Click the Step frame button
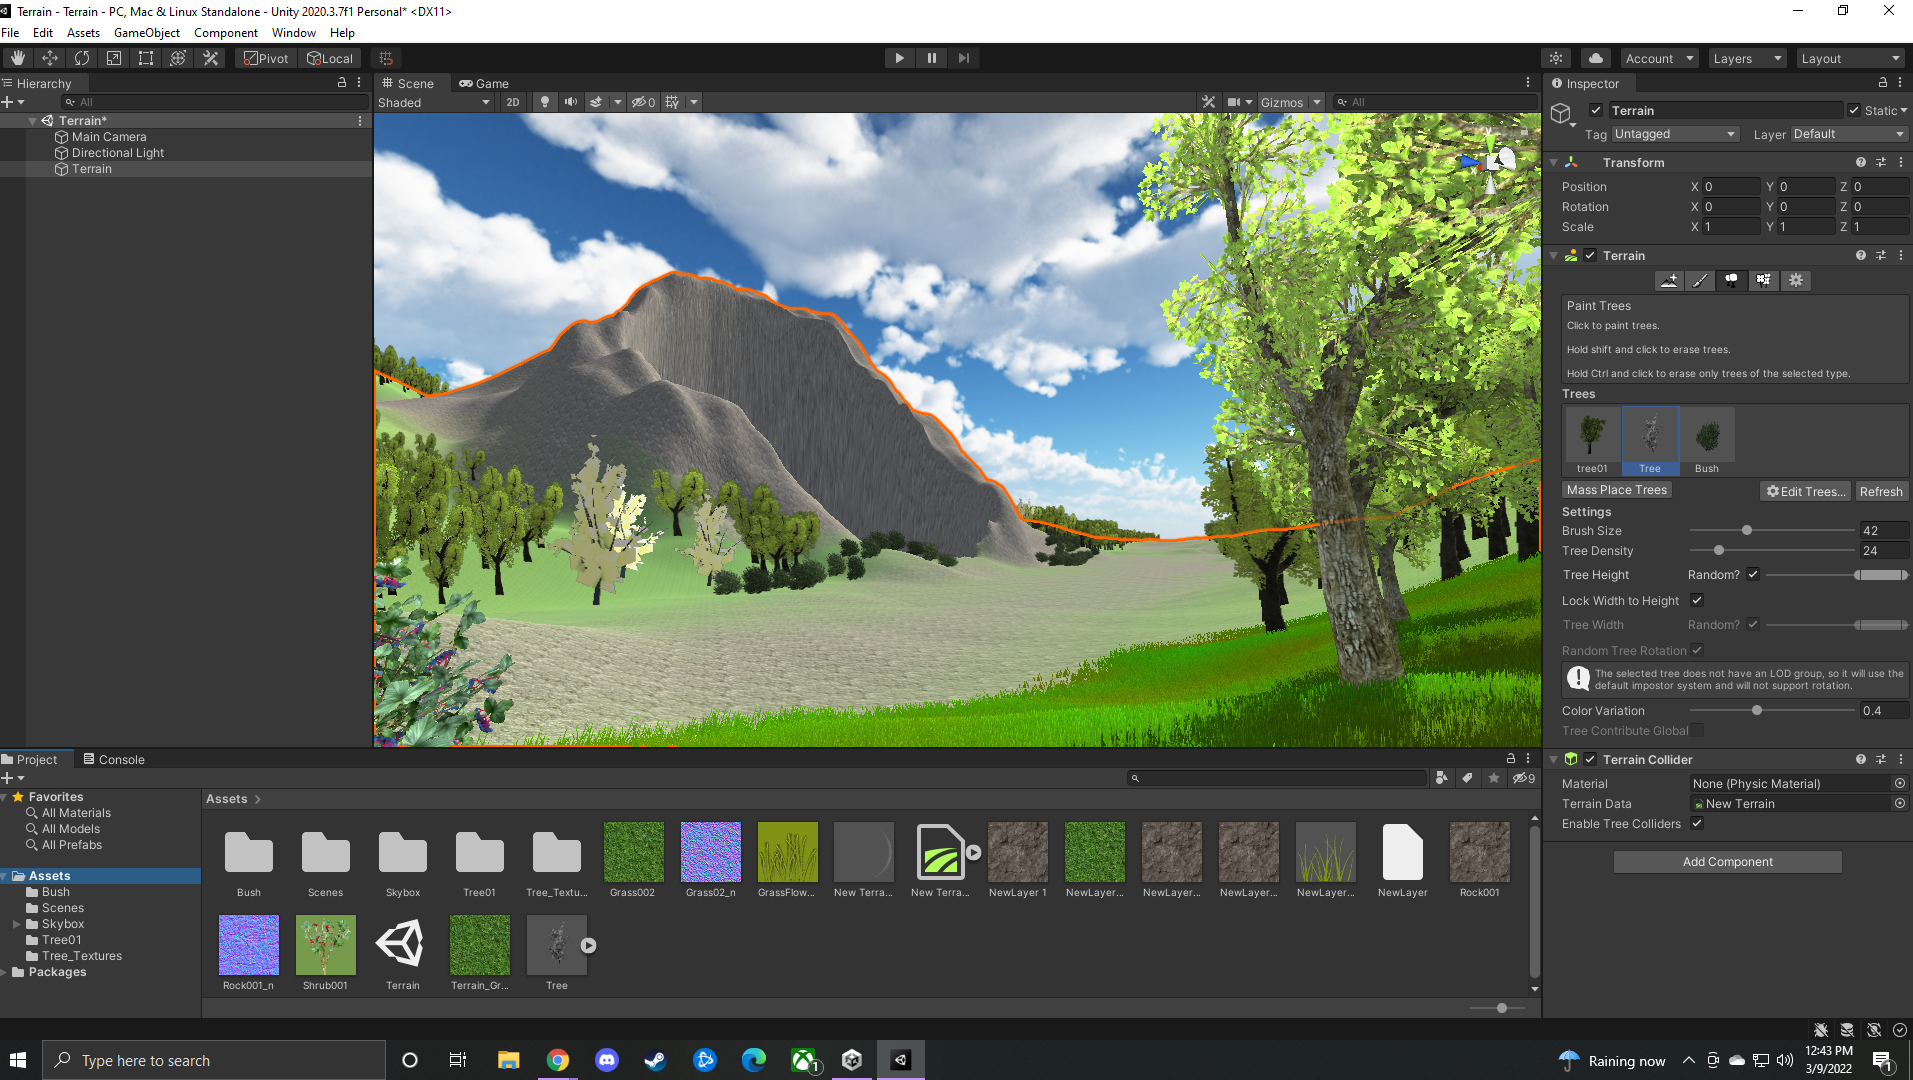This screenshot has height=1080, width=1913. click(x=964, y=58)
